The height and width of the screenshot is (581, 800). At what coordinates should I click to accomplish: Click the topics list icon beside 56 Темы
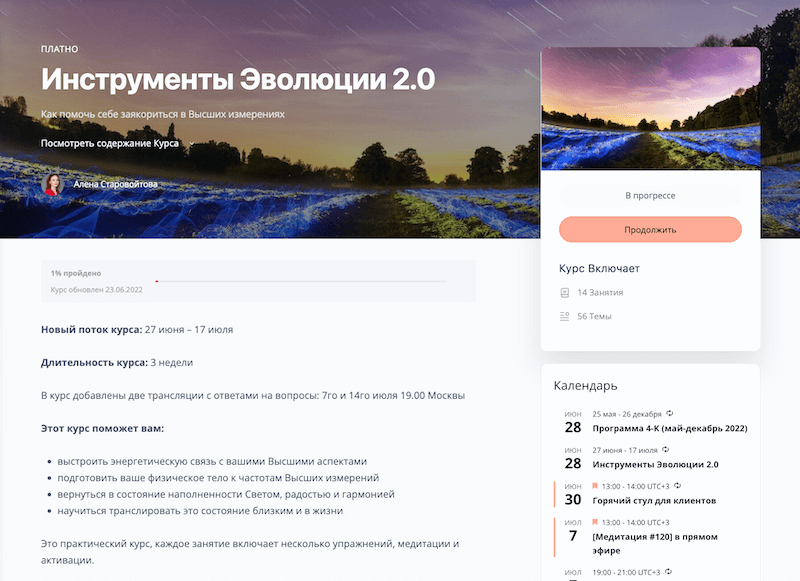pos(564,316)
